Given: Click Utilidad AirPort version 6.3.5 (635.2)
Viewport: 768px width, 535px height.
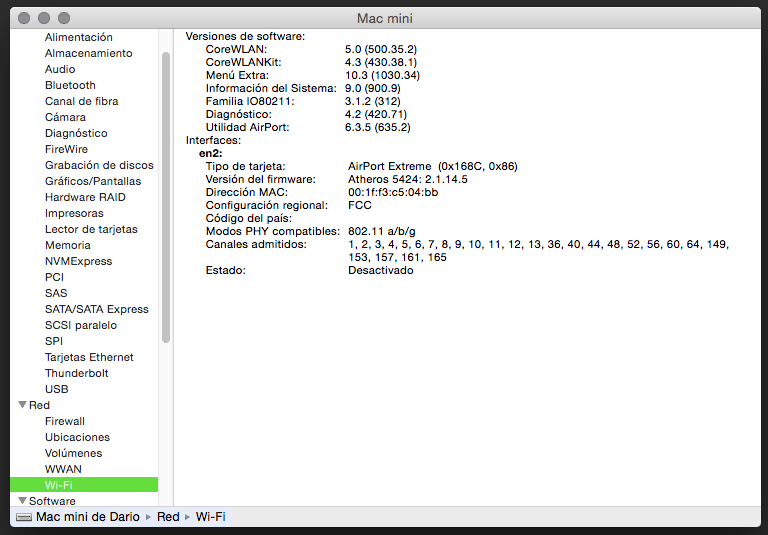Looking at the screenshot, I should coord(377,127).
